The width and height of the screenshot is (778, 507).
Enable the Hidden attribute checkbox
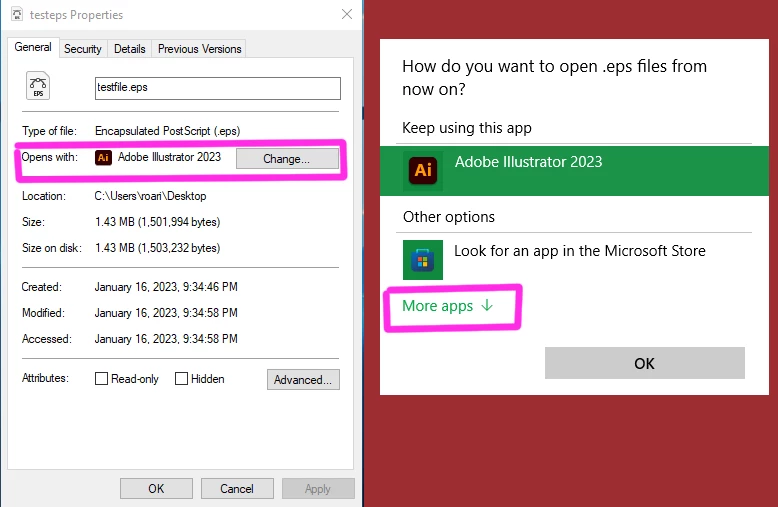[x=182, y=379]
